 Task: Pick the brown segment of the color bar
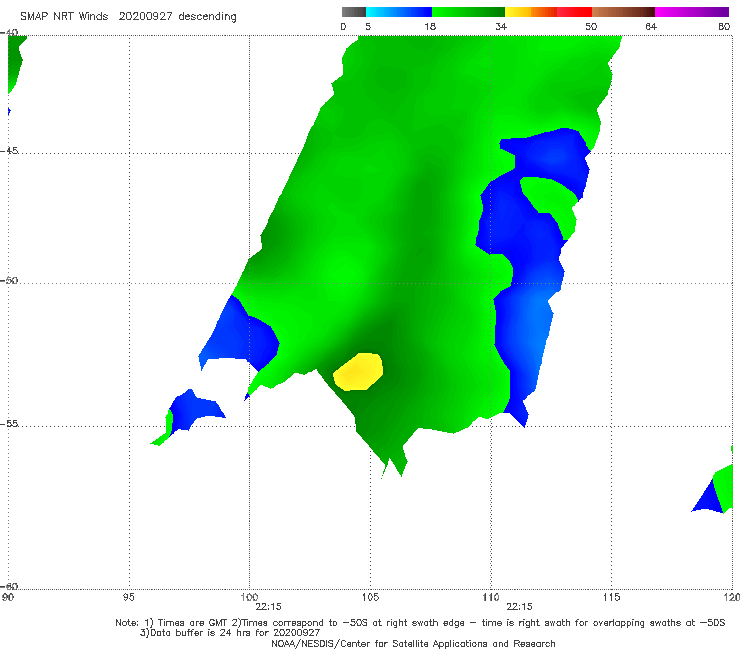tap(623, 12)
